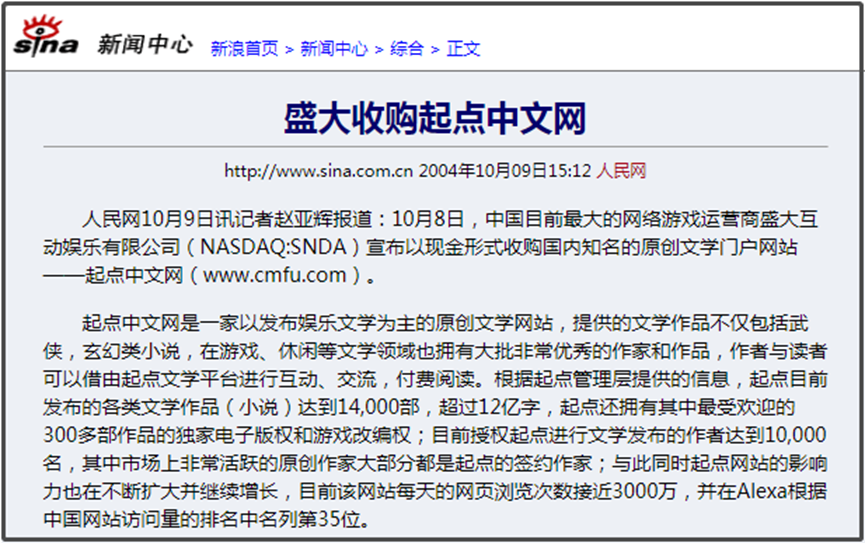Image resolution: width=865 pixels, height=543 pixels.
Task: Click the headline 盛大收购起点中文网
Action: click(x=435, y=118)
